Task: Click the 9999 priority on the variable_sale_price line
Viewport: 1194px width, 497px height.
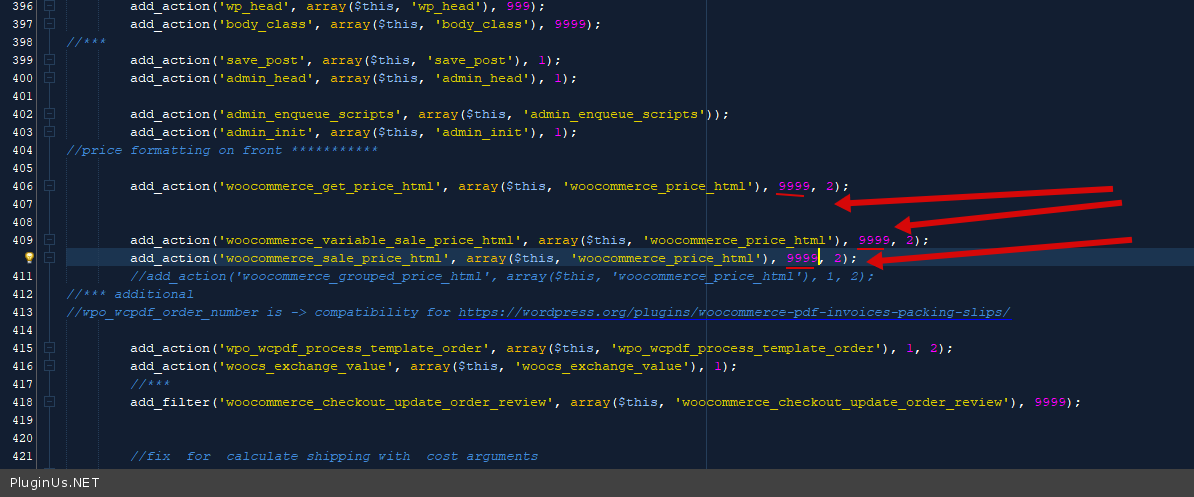Action: pyautogui.click(x=874, y=240)
